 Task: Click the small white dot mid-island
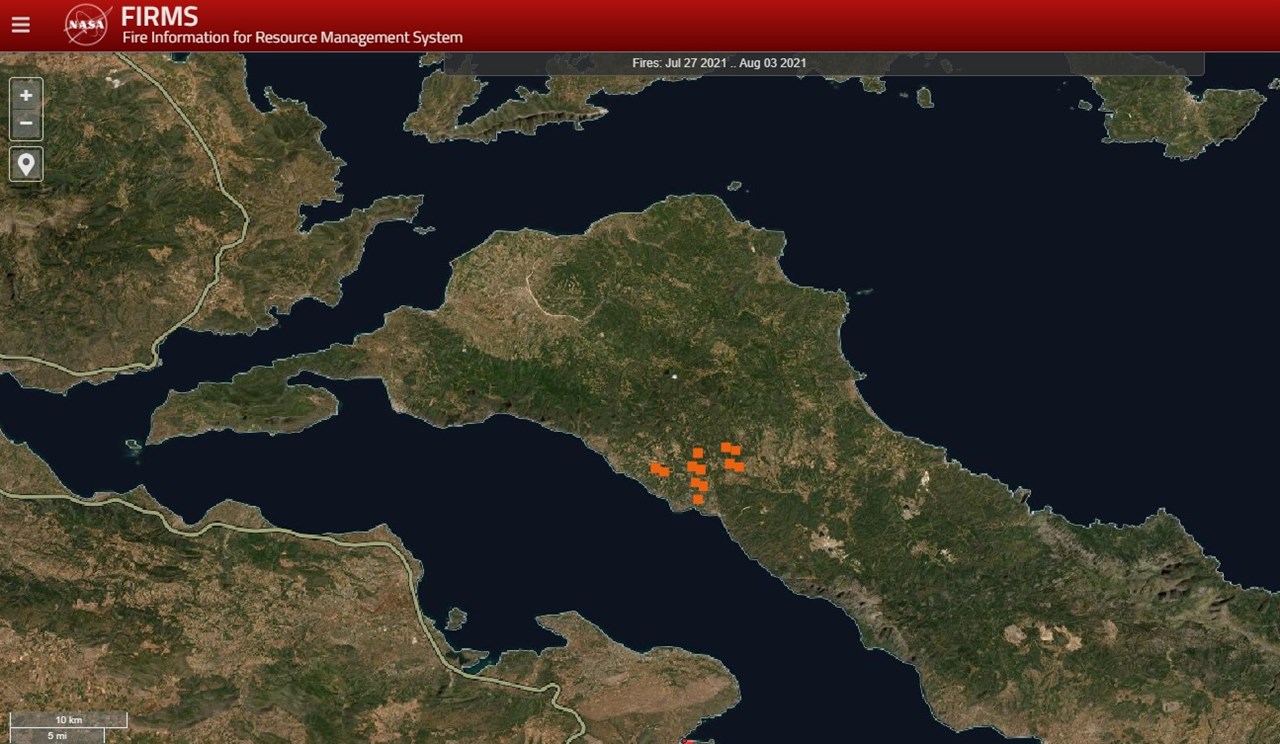(x=675, y=377)
